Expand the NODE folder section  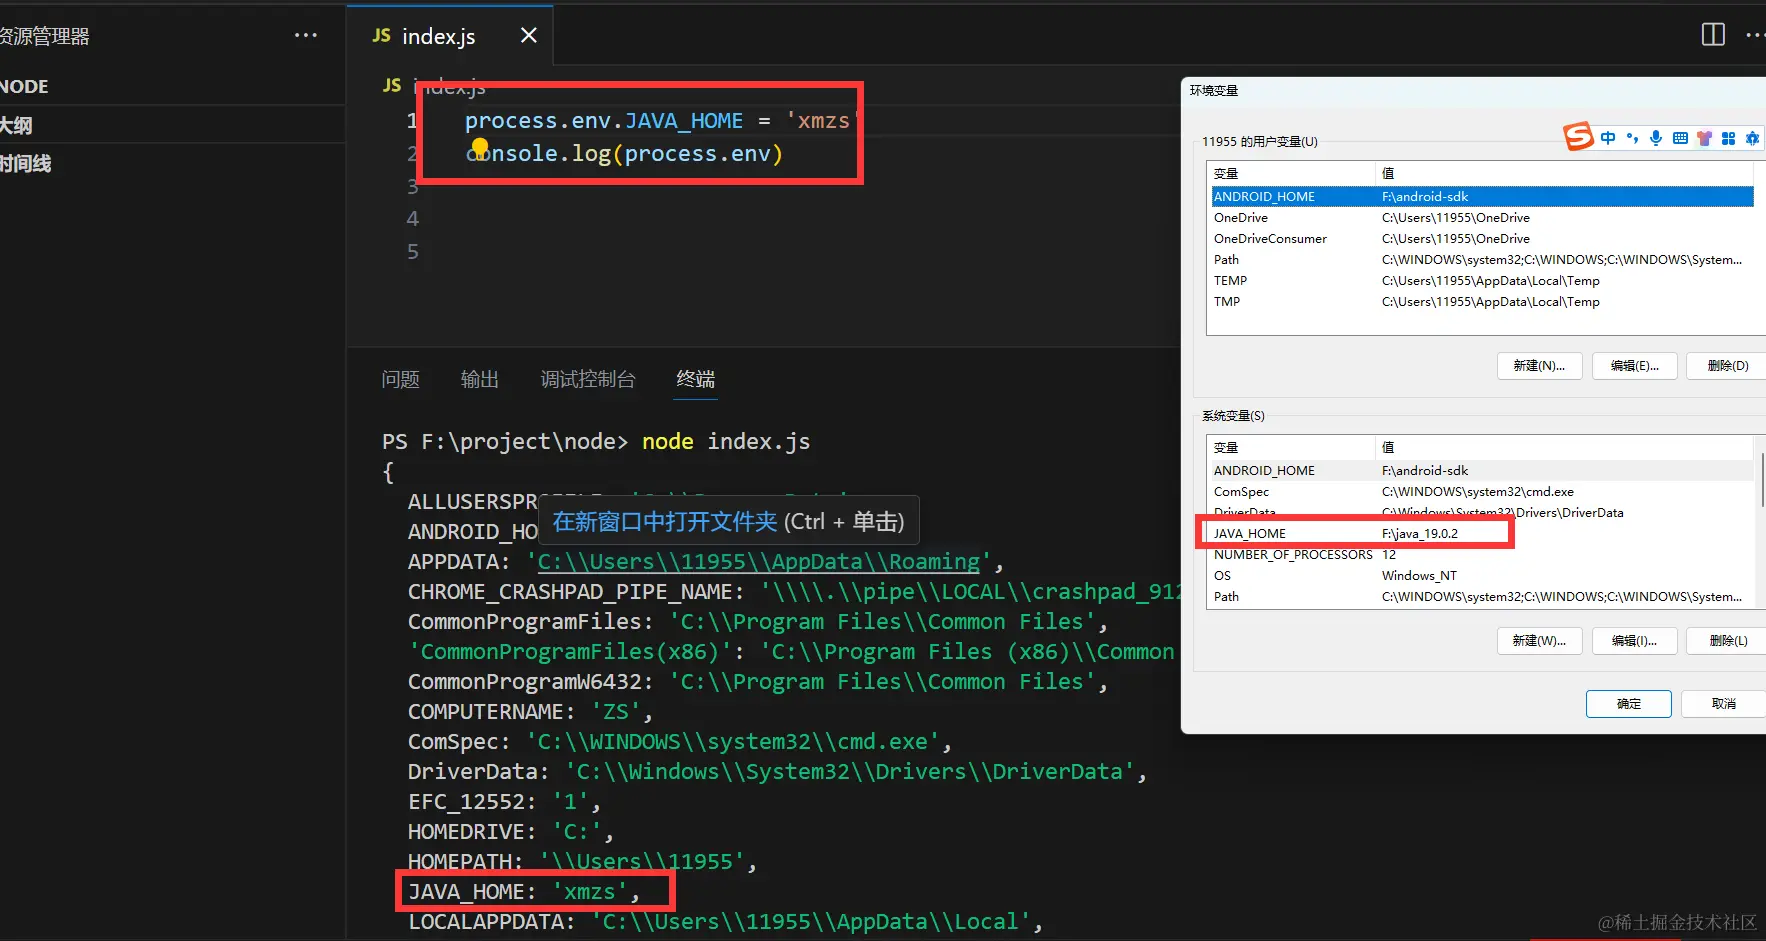pos(170,86)
